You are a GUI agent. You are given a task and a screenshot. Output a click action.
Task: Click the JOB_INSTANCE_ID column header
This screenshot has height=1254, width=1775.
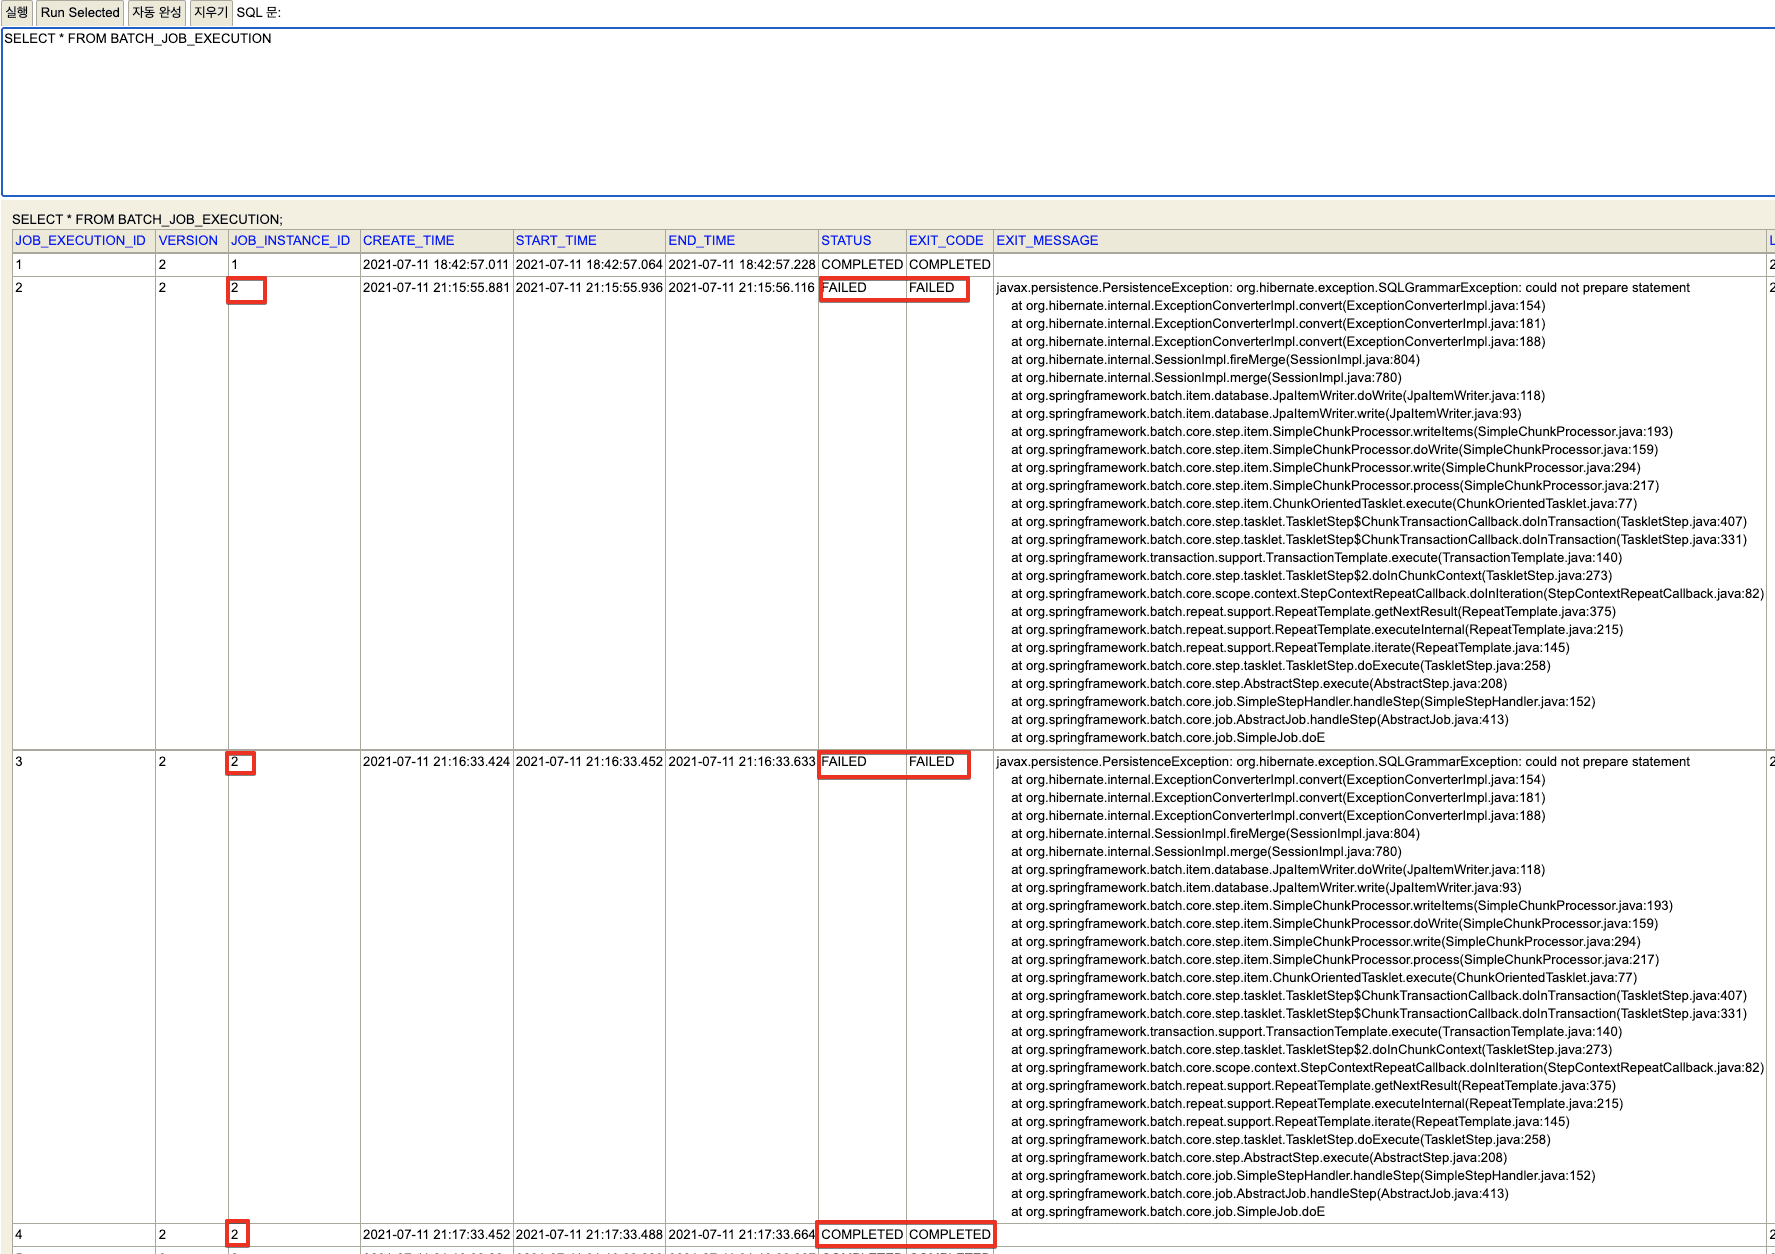[291, 241]
